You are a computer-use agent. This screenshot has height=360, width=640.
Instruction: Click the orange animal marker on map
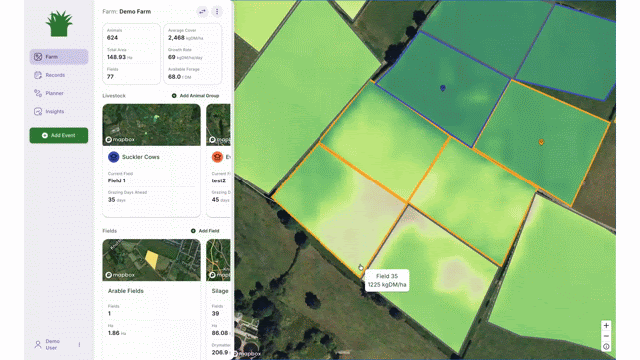point(541,142)
